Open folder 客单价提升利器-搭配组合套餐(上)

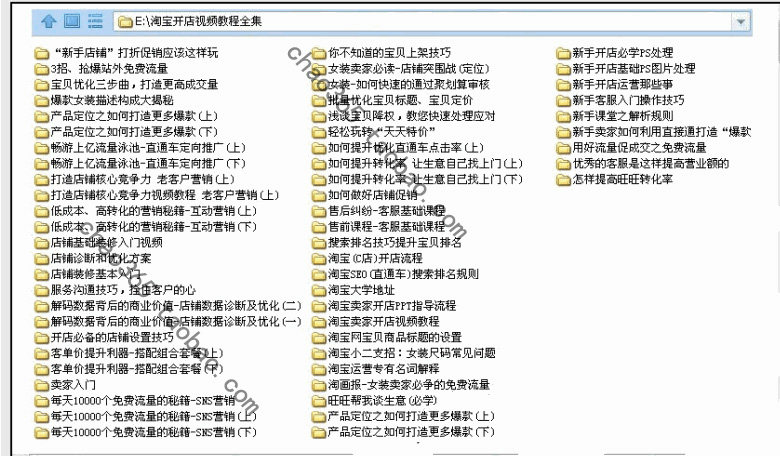click(129, 353)
